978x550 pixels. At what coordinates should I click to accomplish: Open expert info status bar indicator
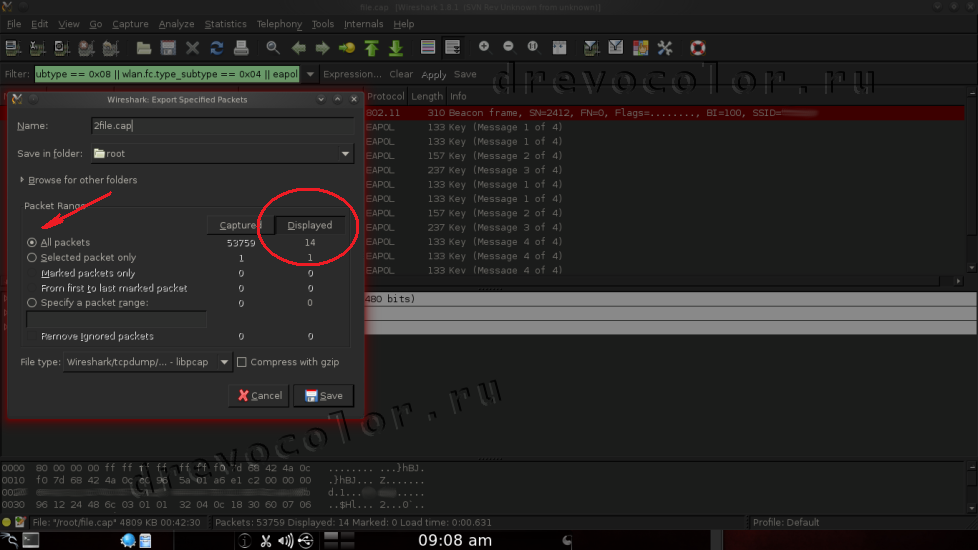(x=6, y=522)
